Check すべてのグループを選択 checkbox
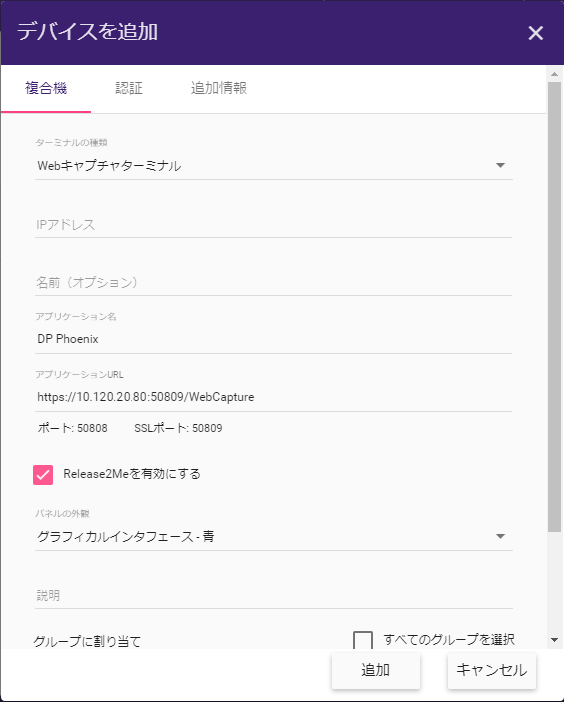The image size is (564, 702). pos(363,640)
